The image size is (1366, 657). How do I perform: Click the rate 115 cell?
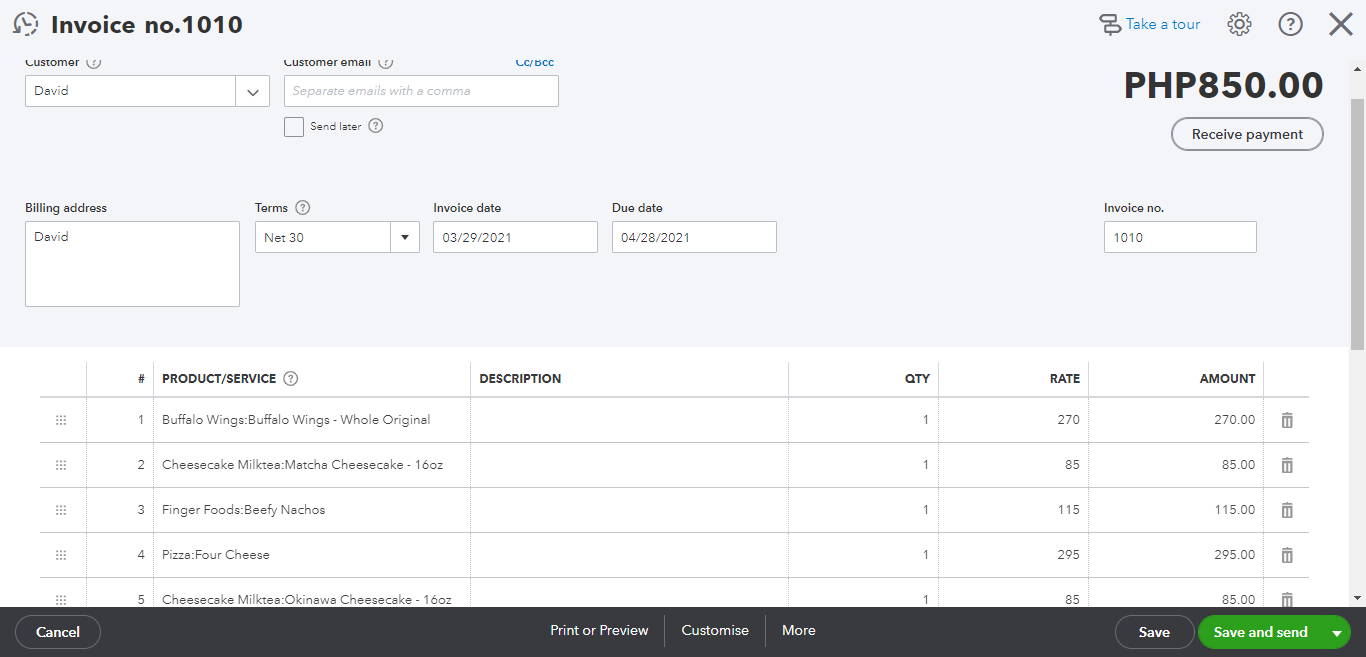click(1014, 510)
